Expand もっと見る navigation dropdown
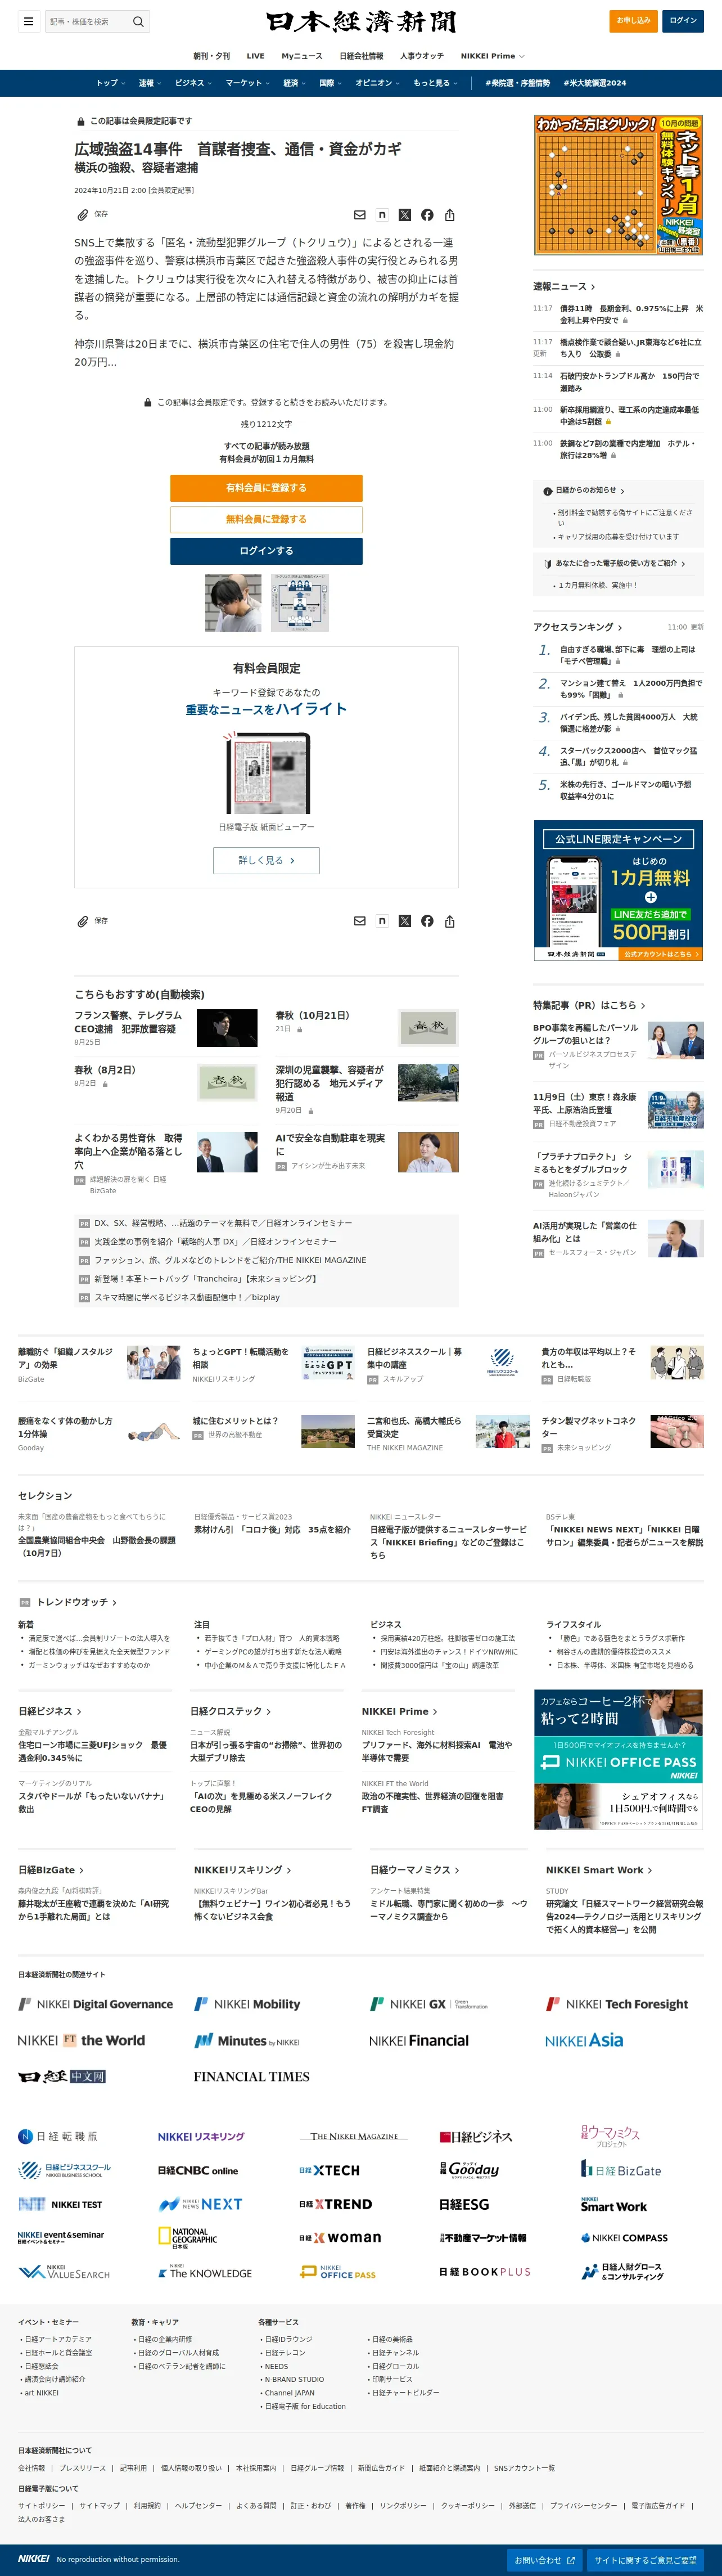 tap(435, 83)
